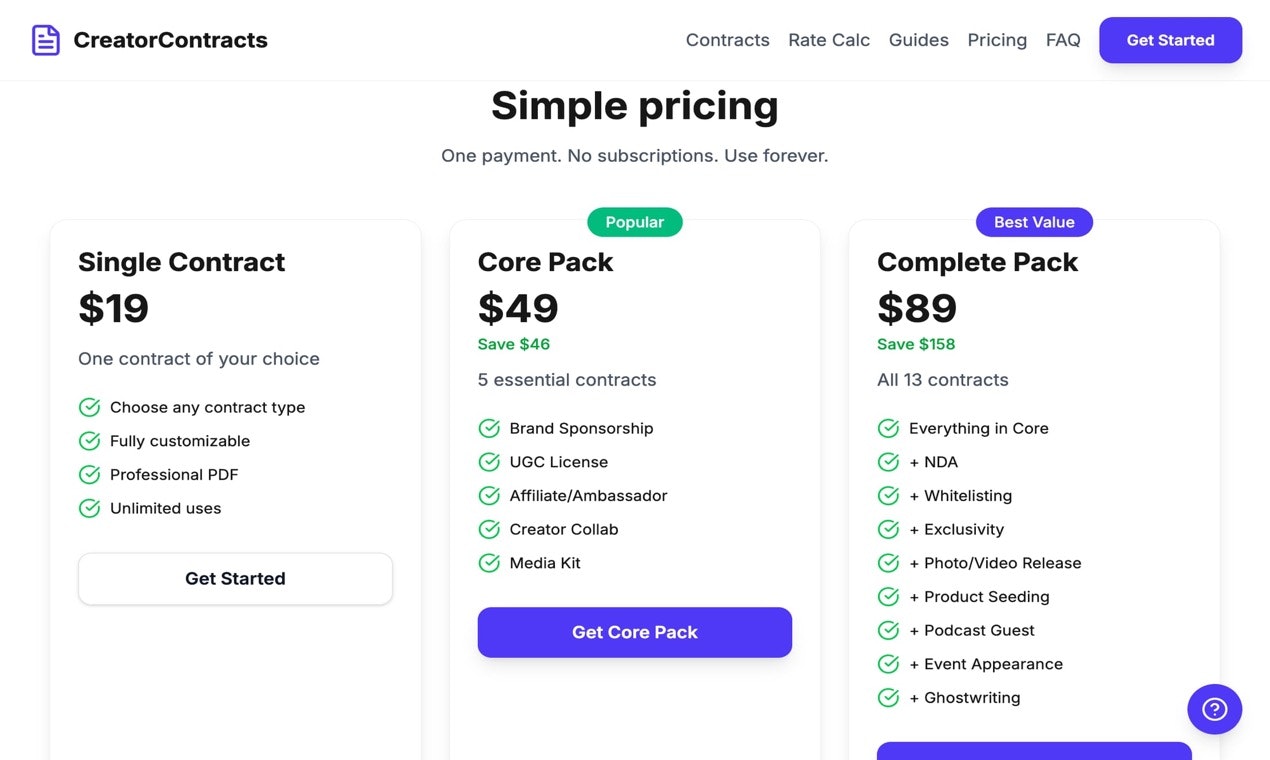
Task: Click the checkmark next to Unlimited uses
Action: point(89,508)
